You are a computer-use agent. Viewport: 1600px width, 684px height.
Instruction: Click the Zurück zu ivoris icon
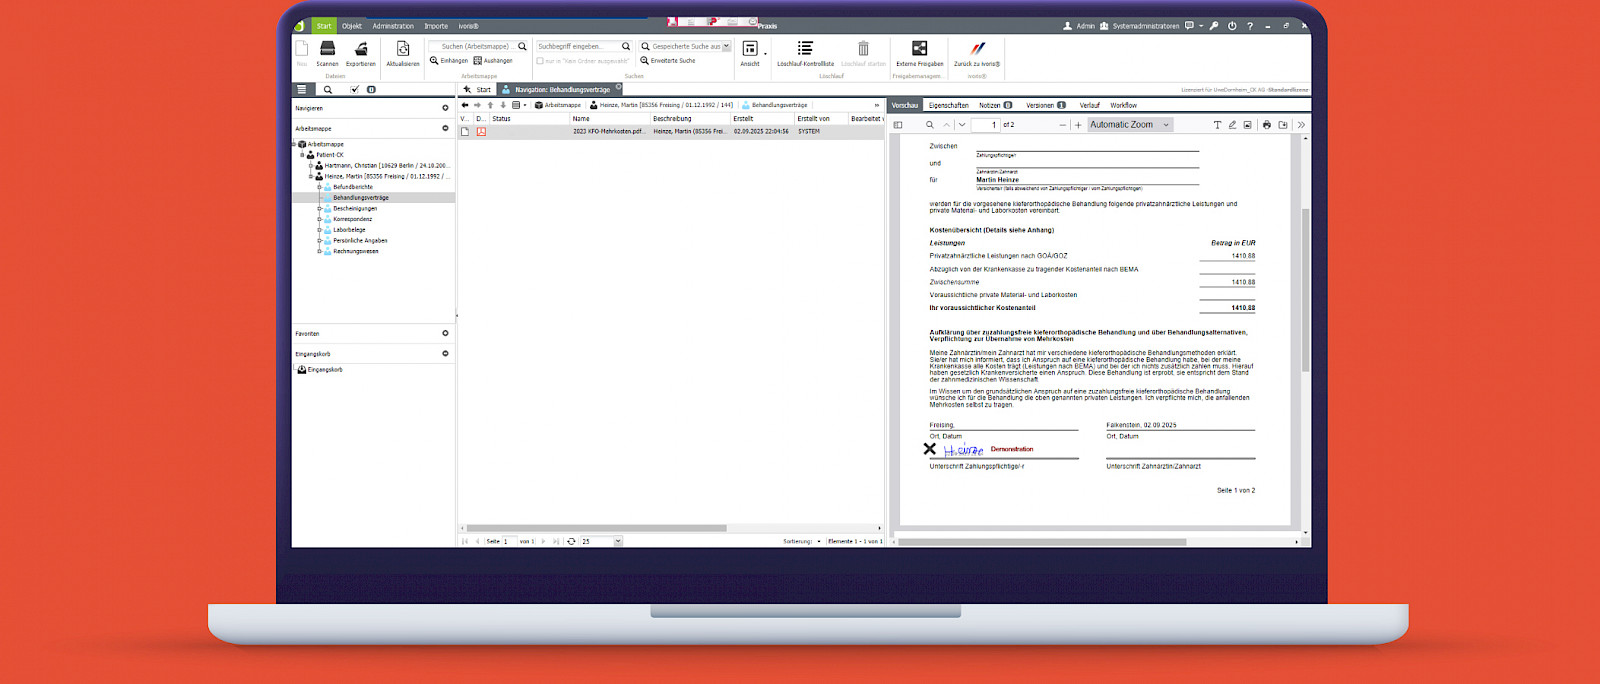[x=977, y=49]
